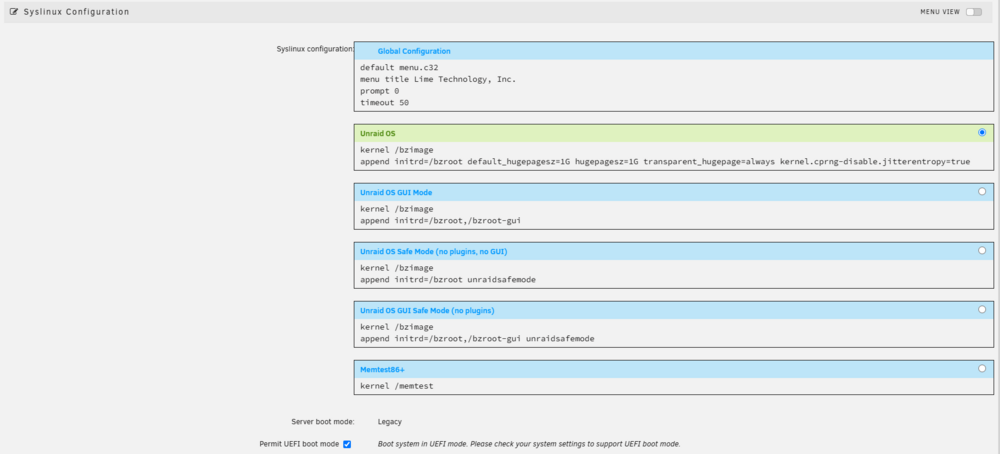The height and width of the screenshot is (454, 1000).
Task: Click Unraid OS GUI Safe Mode label
Action: pyautogui.click(x=427, y=311)
